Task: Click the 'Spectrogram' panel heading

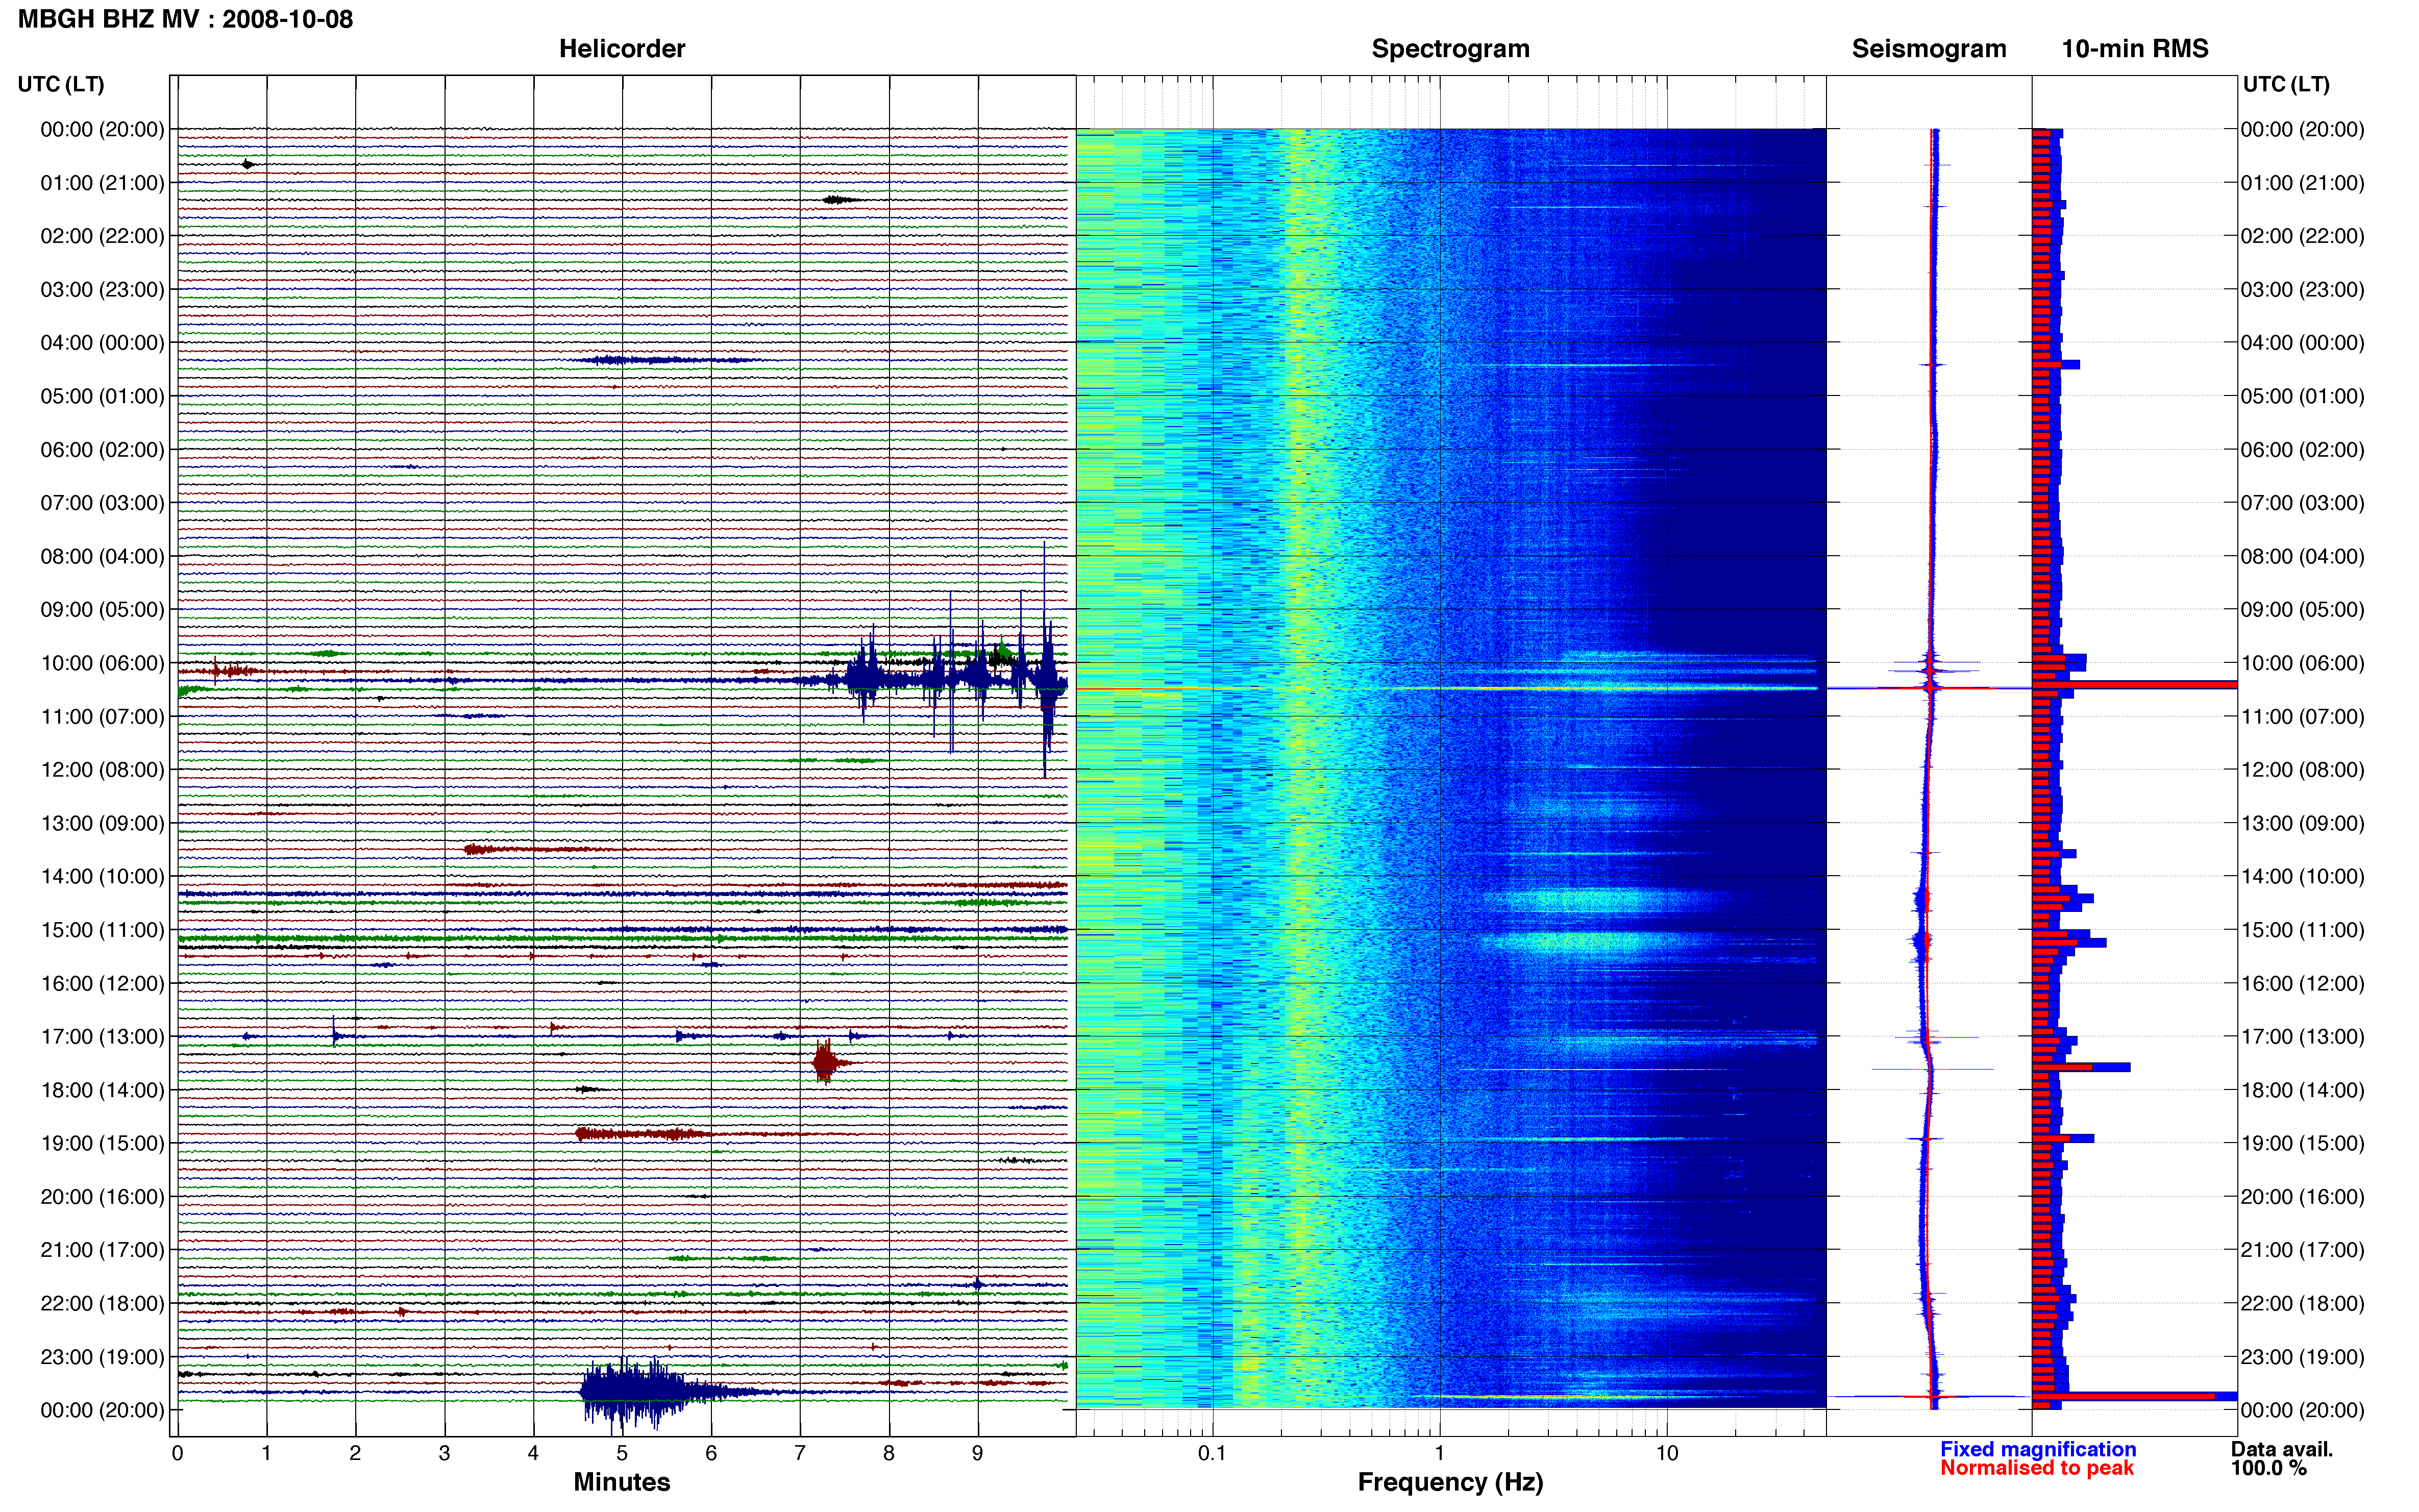Action: 1450,49
